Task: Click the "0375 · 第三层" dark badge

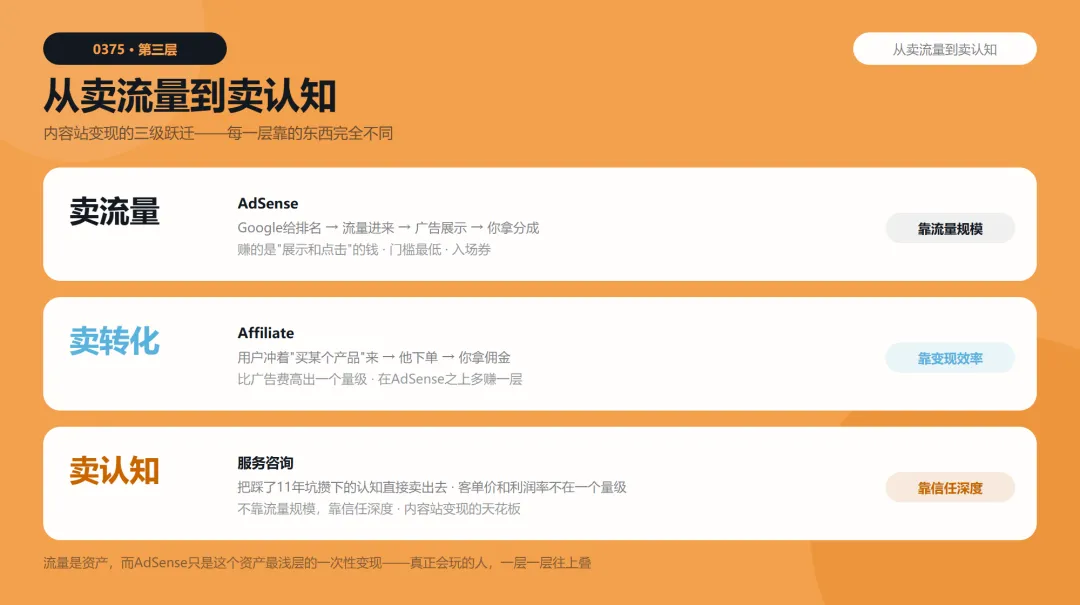Action: click(135, 49)
